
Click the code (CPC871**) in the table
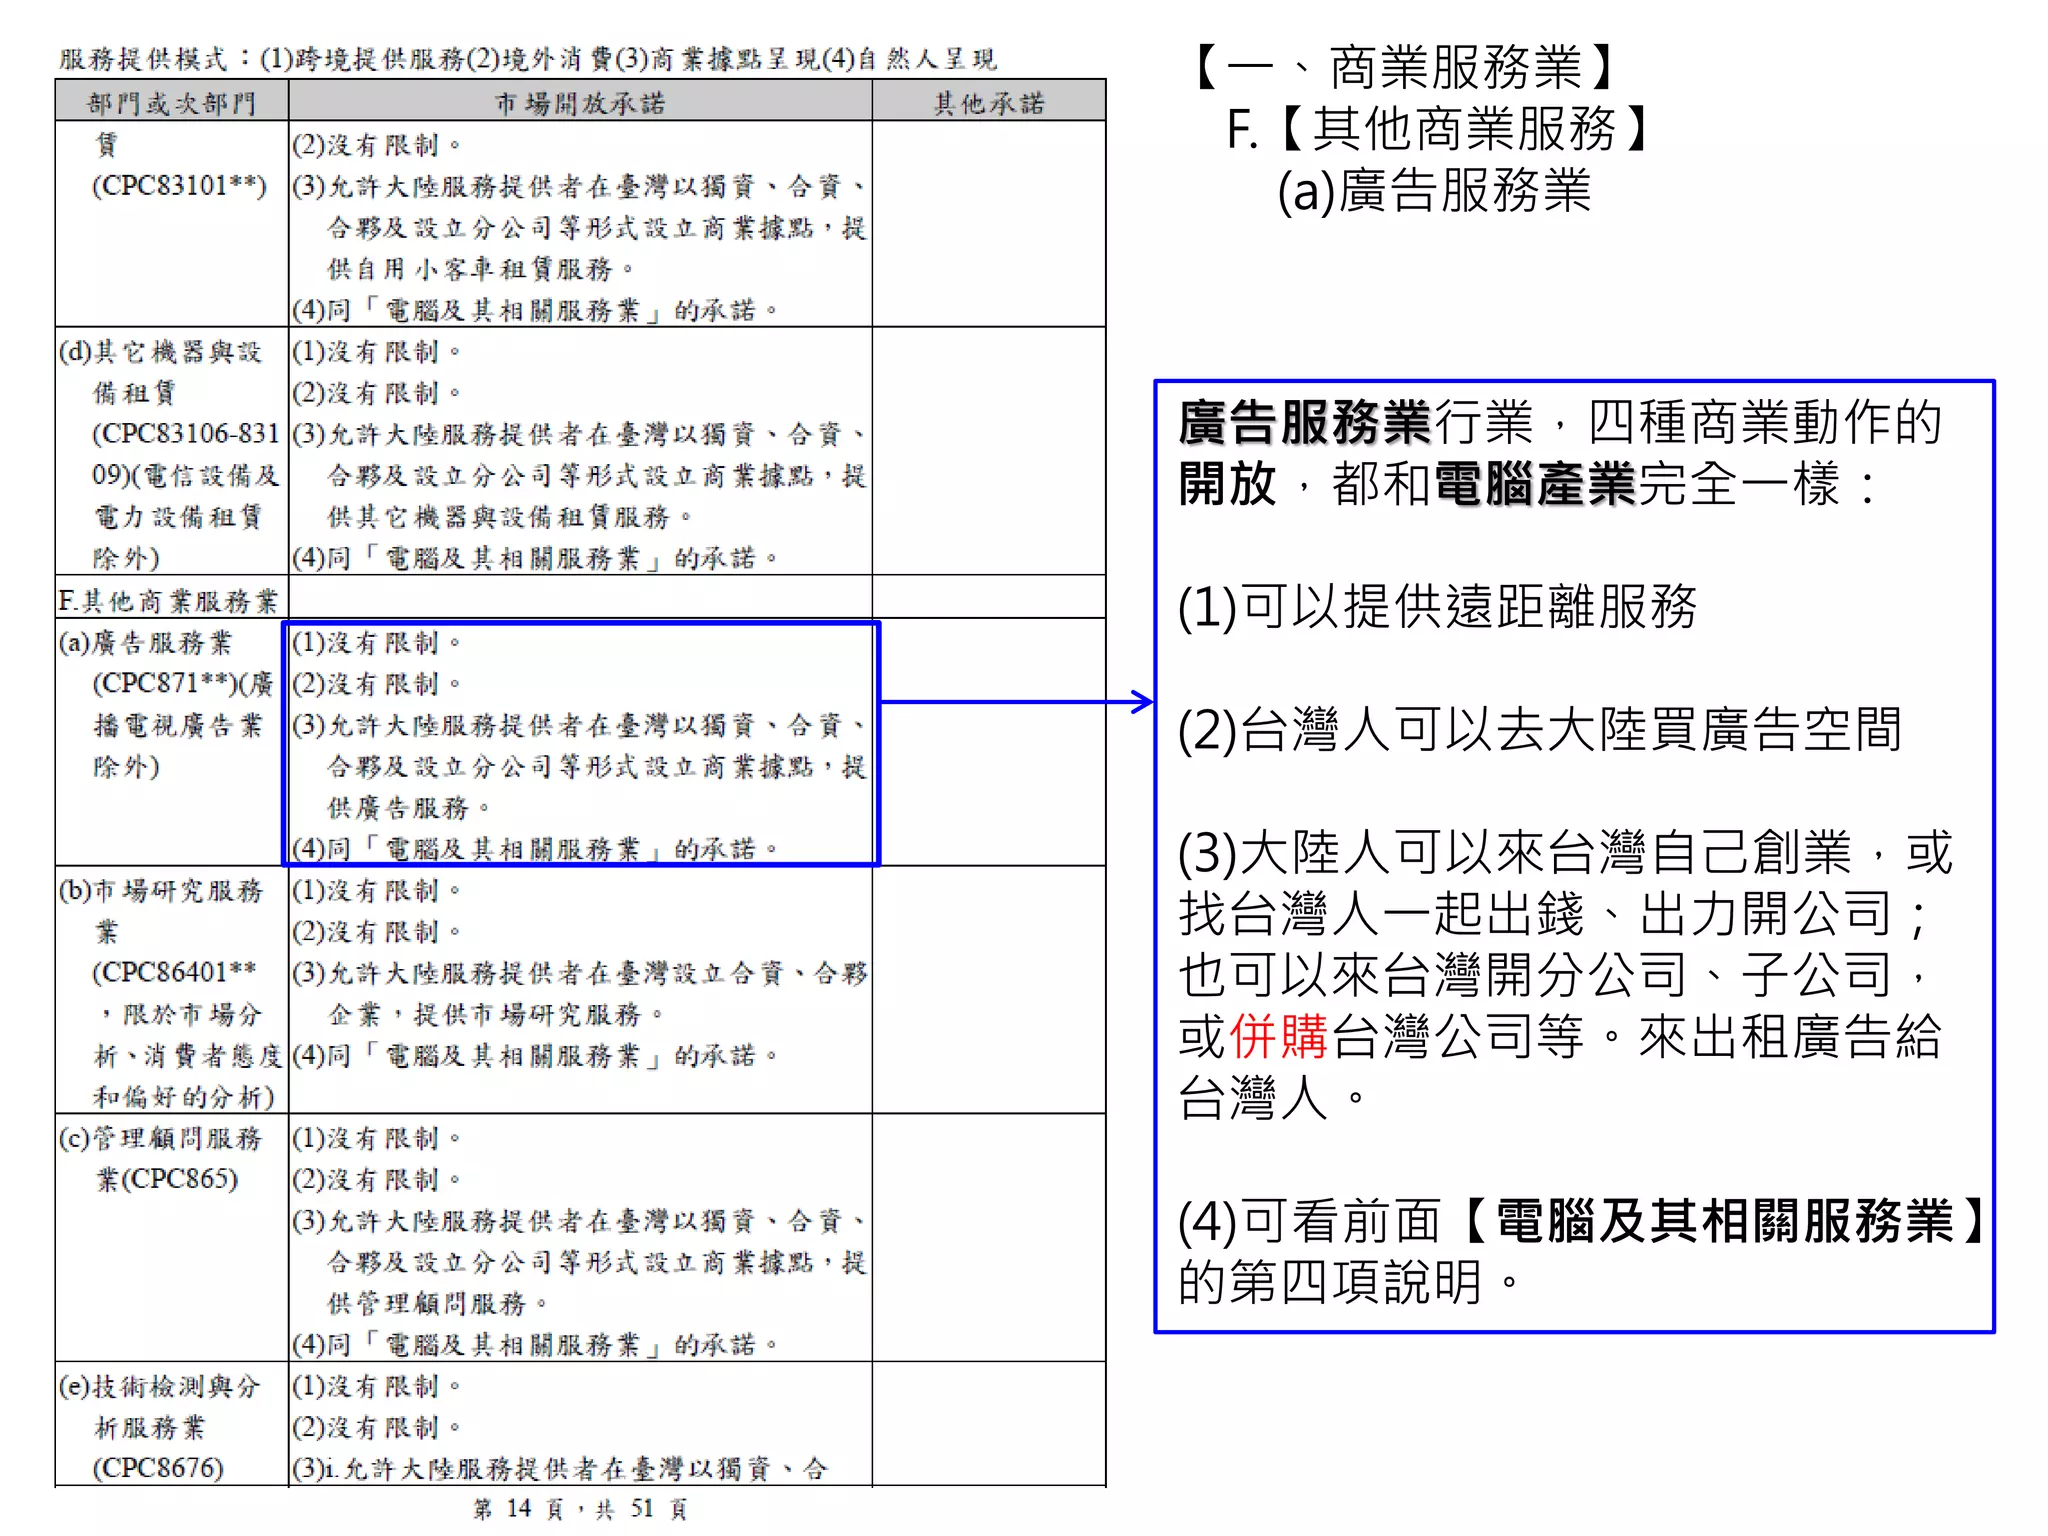[x=164, y=683]
